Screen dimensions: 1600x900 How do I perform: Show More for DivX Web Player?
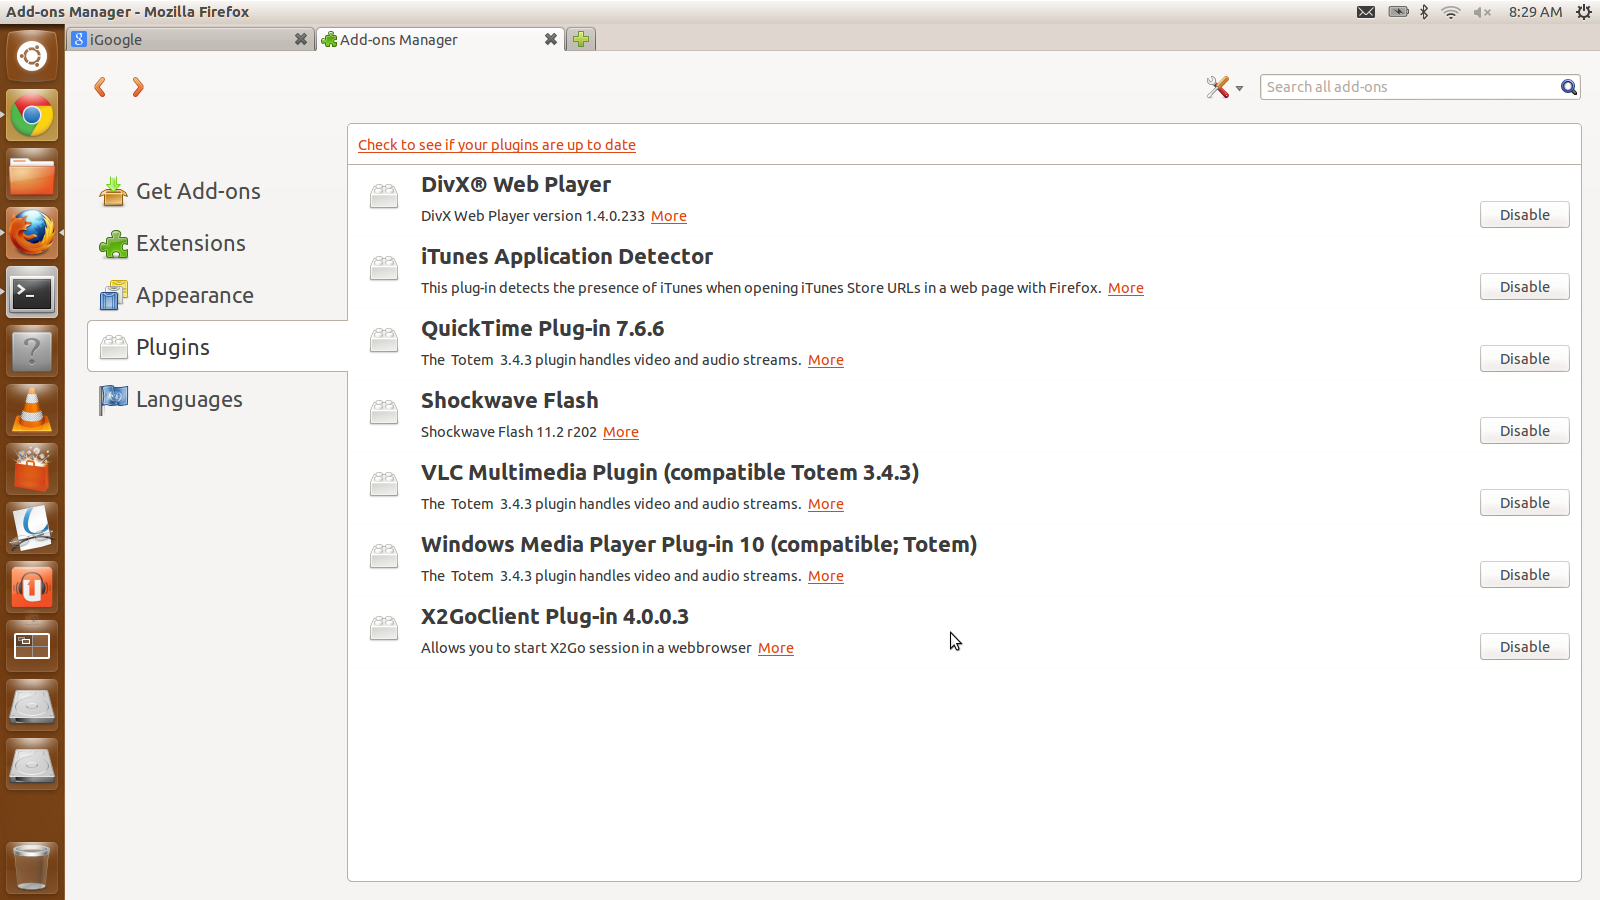click(x=669, y=216)
